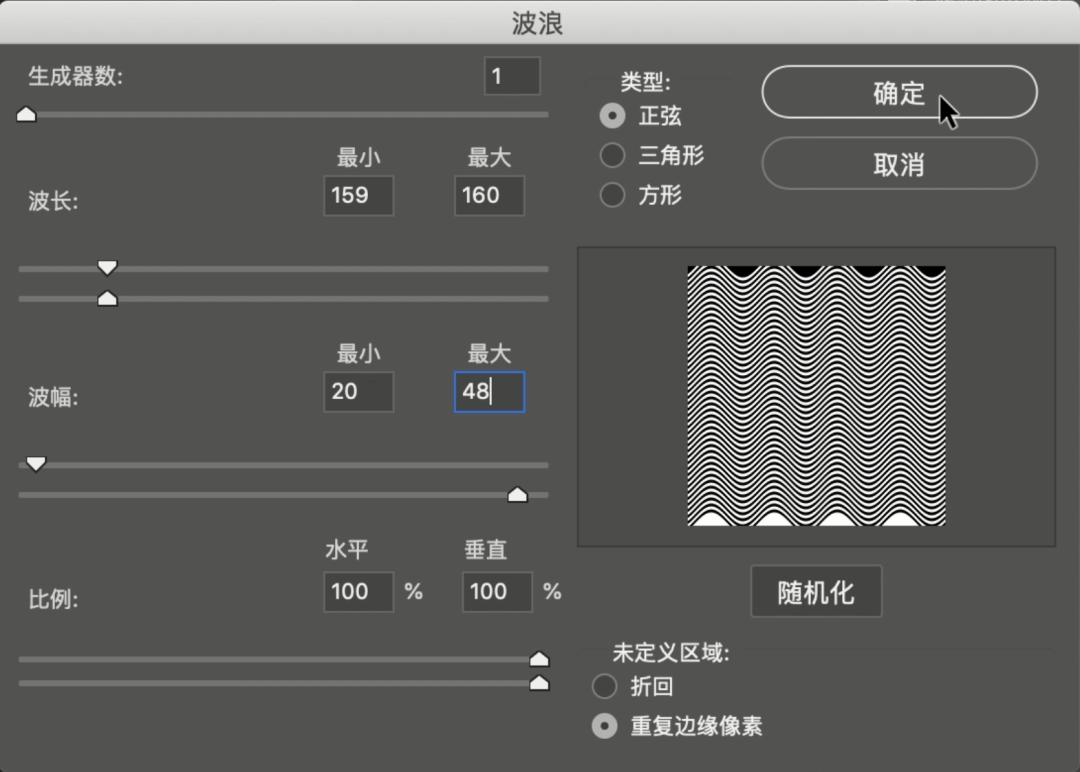The image size is (1080, 772).
Task: Click the minimum wavelength slider handle
Action: (x=107, y=267)
